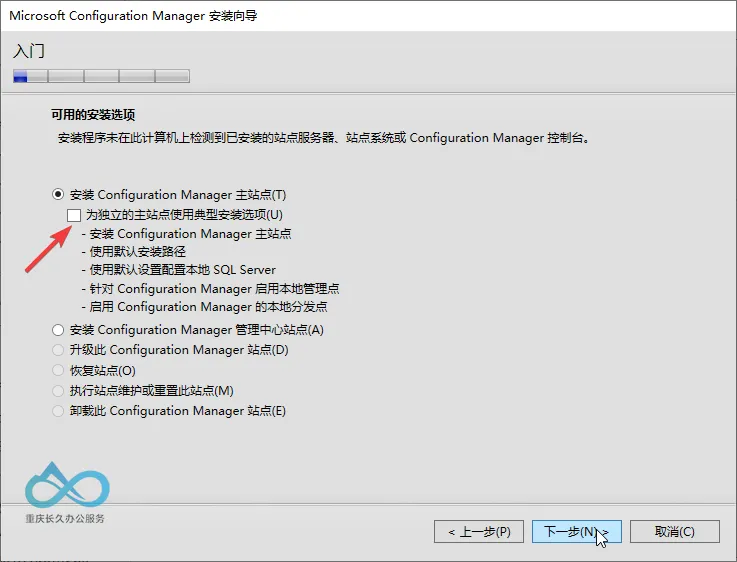Click the text 使用默认安装路径
737x562 pixels.
pyautogui.click(x=137, y=252)
